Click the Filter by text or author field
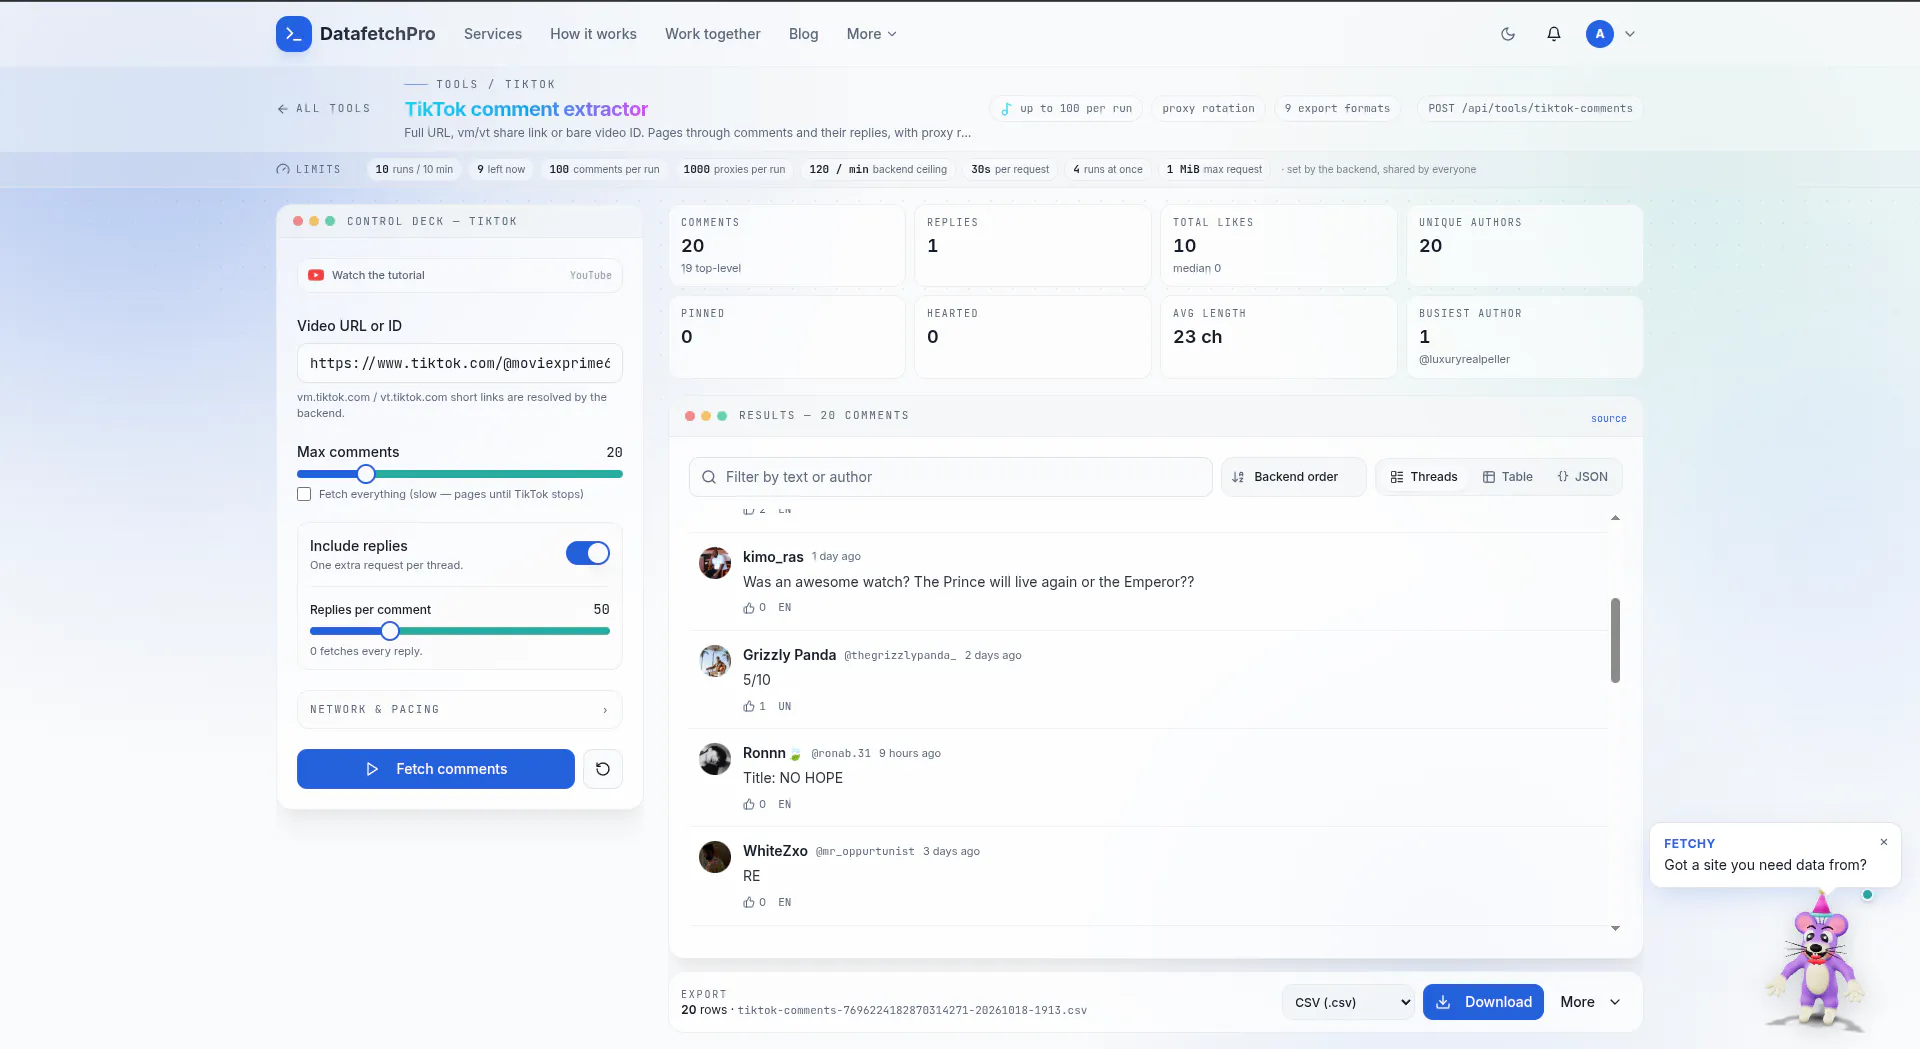 tap(951, 477)
